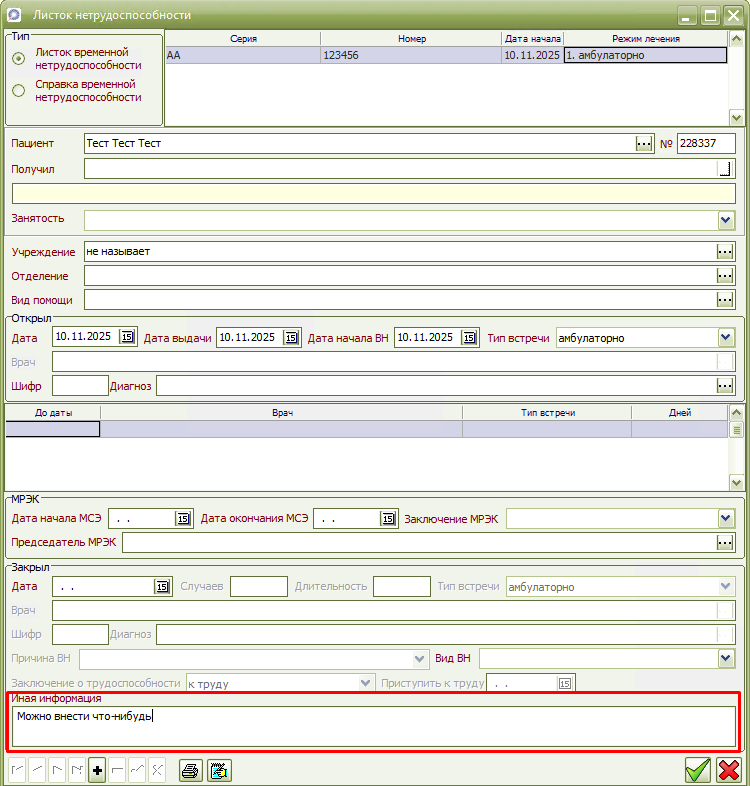Open calendar for Дата начала МСЭ
The width and height of the screenshot is (750, 786).
[182, 518]
